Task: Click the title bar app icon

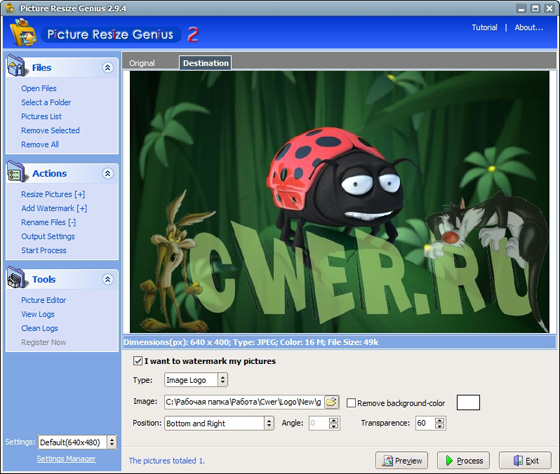Action: (10, 8)
